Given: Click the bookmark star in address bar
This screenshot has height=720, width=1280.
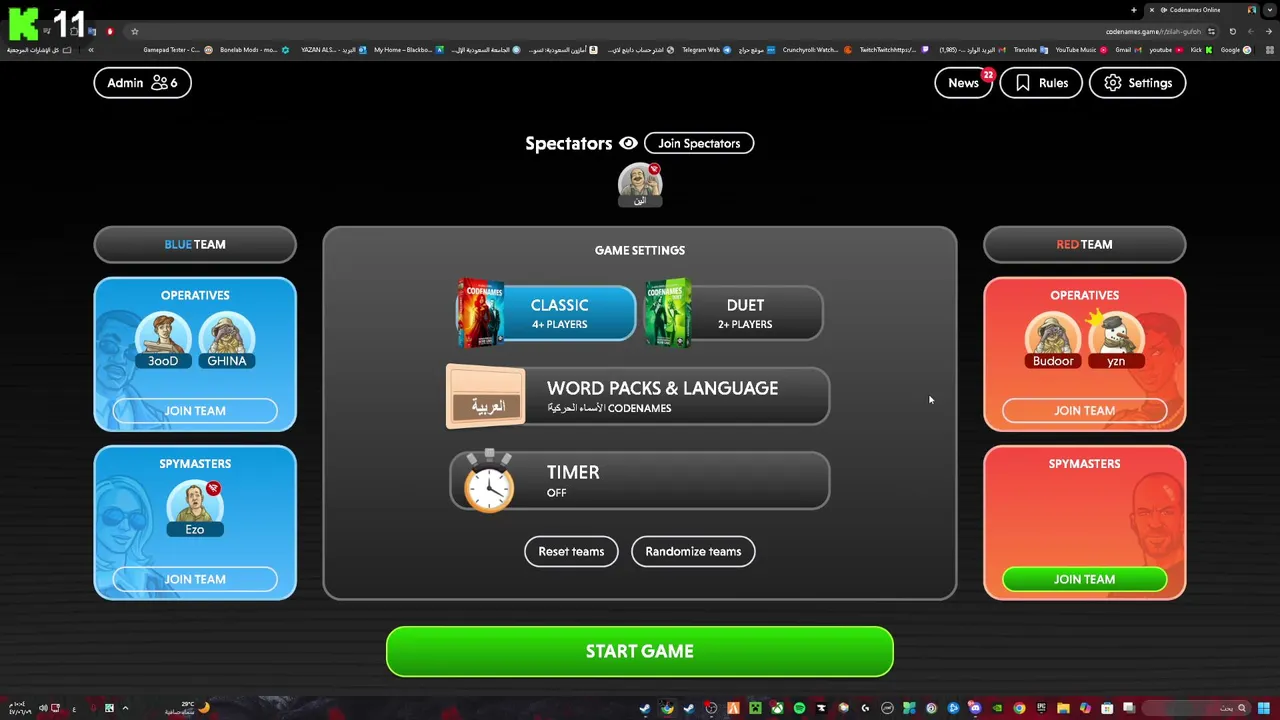Looking at the screenshot, I should tap(135, 31).
